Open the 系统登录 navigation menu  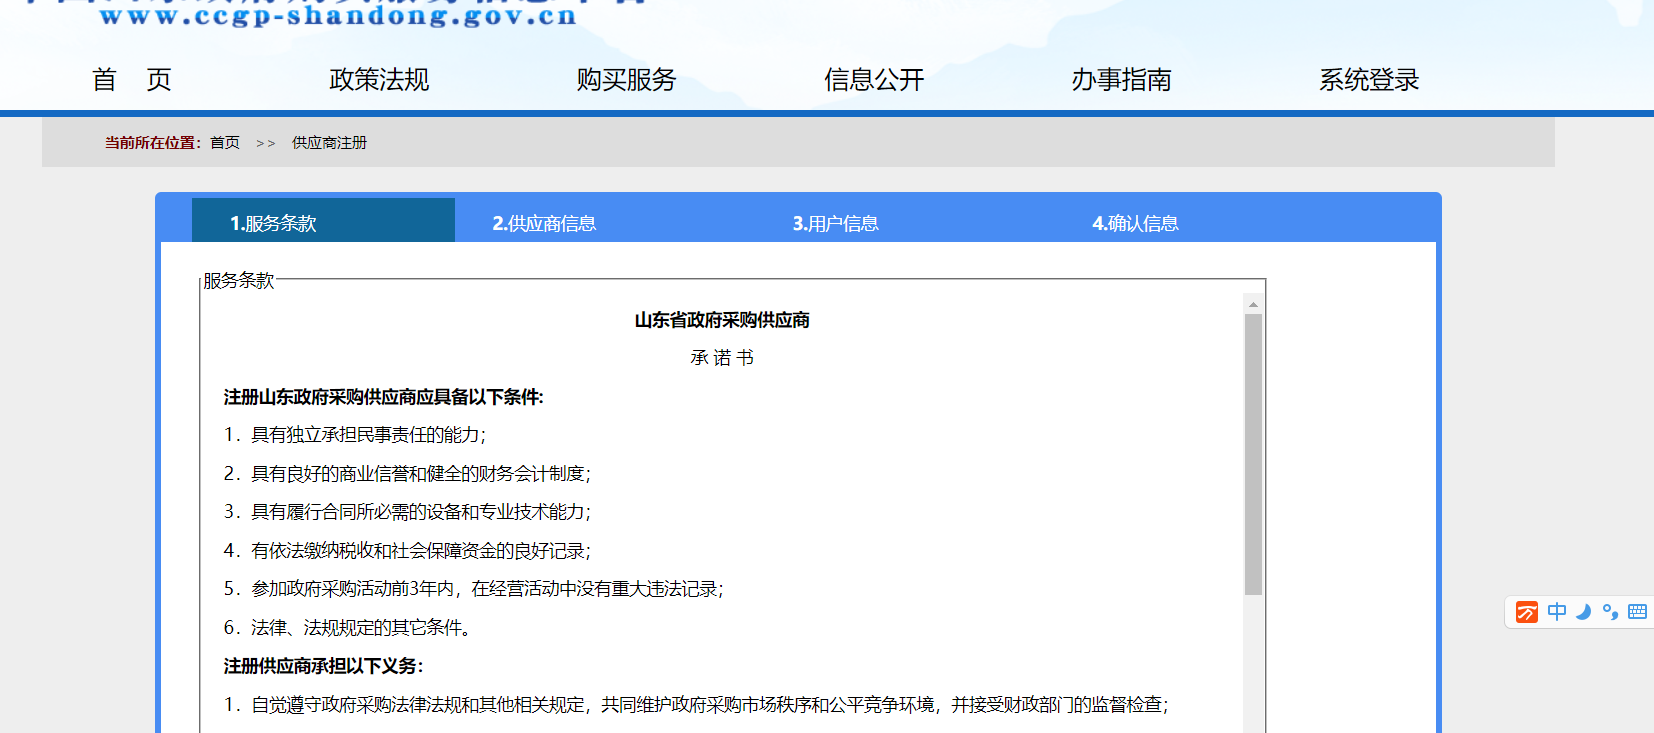[x=1369, y=80]
